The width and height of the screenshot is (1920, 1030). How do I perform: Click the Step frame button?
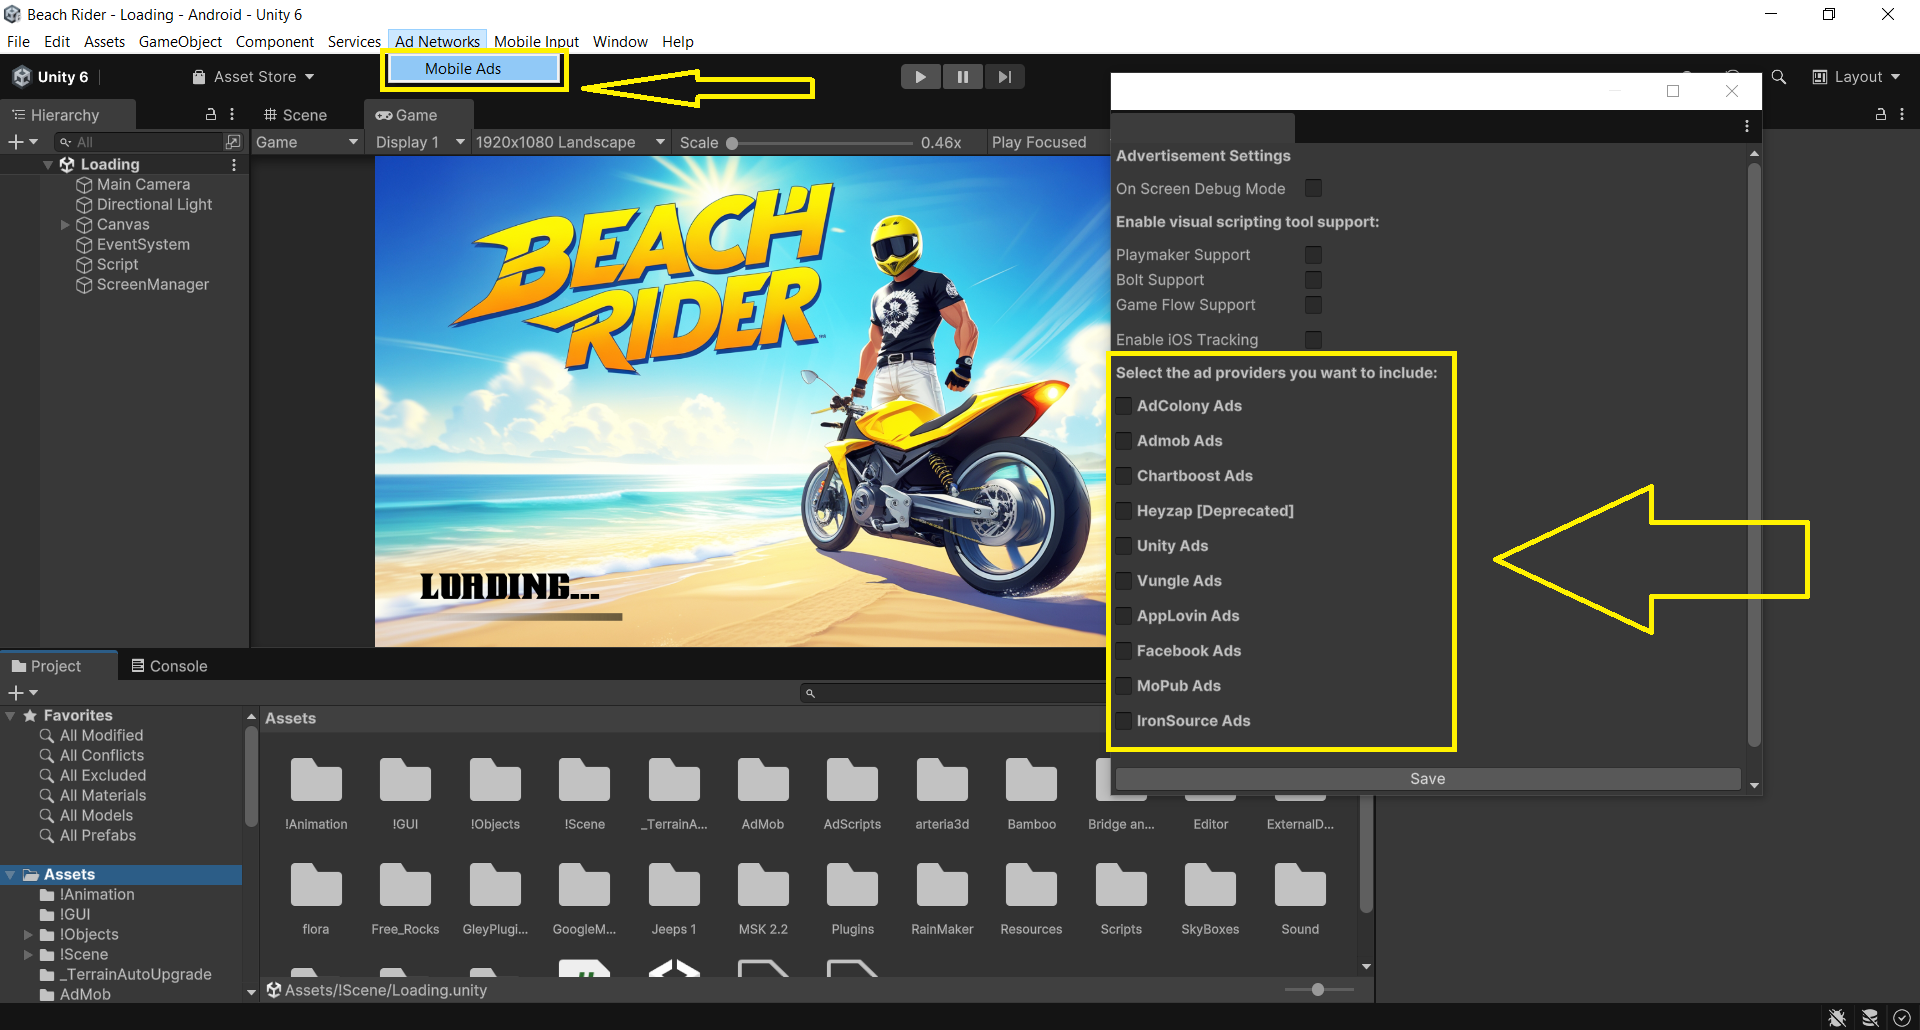[1004, 77]
